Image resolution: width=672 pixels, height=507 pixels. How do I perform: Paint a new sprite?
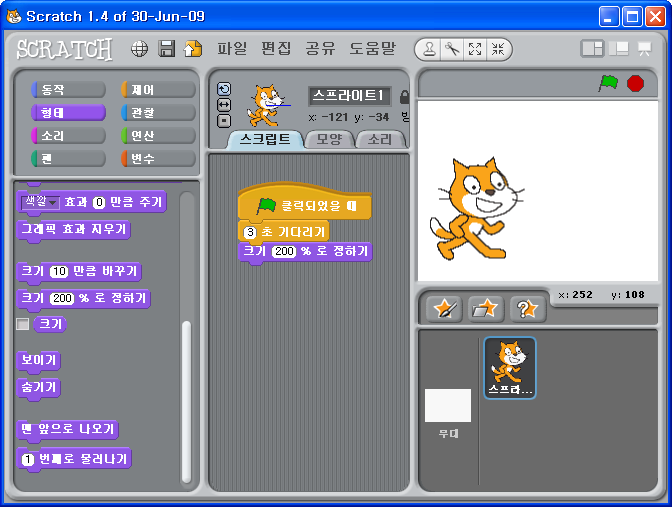[x=444, y=309]
